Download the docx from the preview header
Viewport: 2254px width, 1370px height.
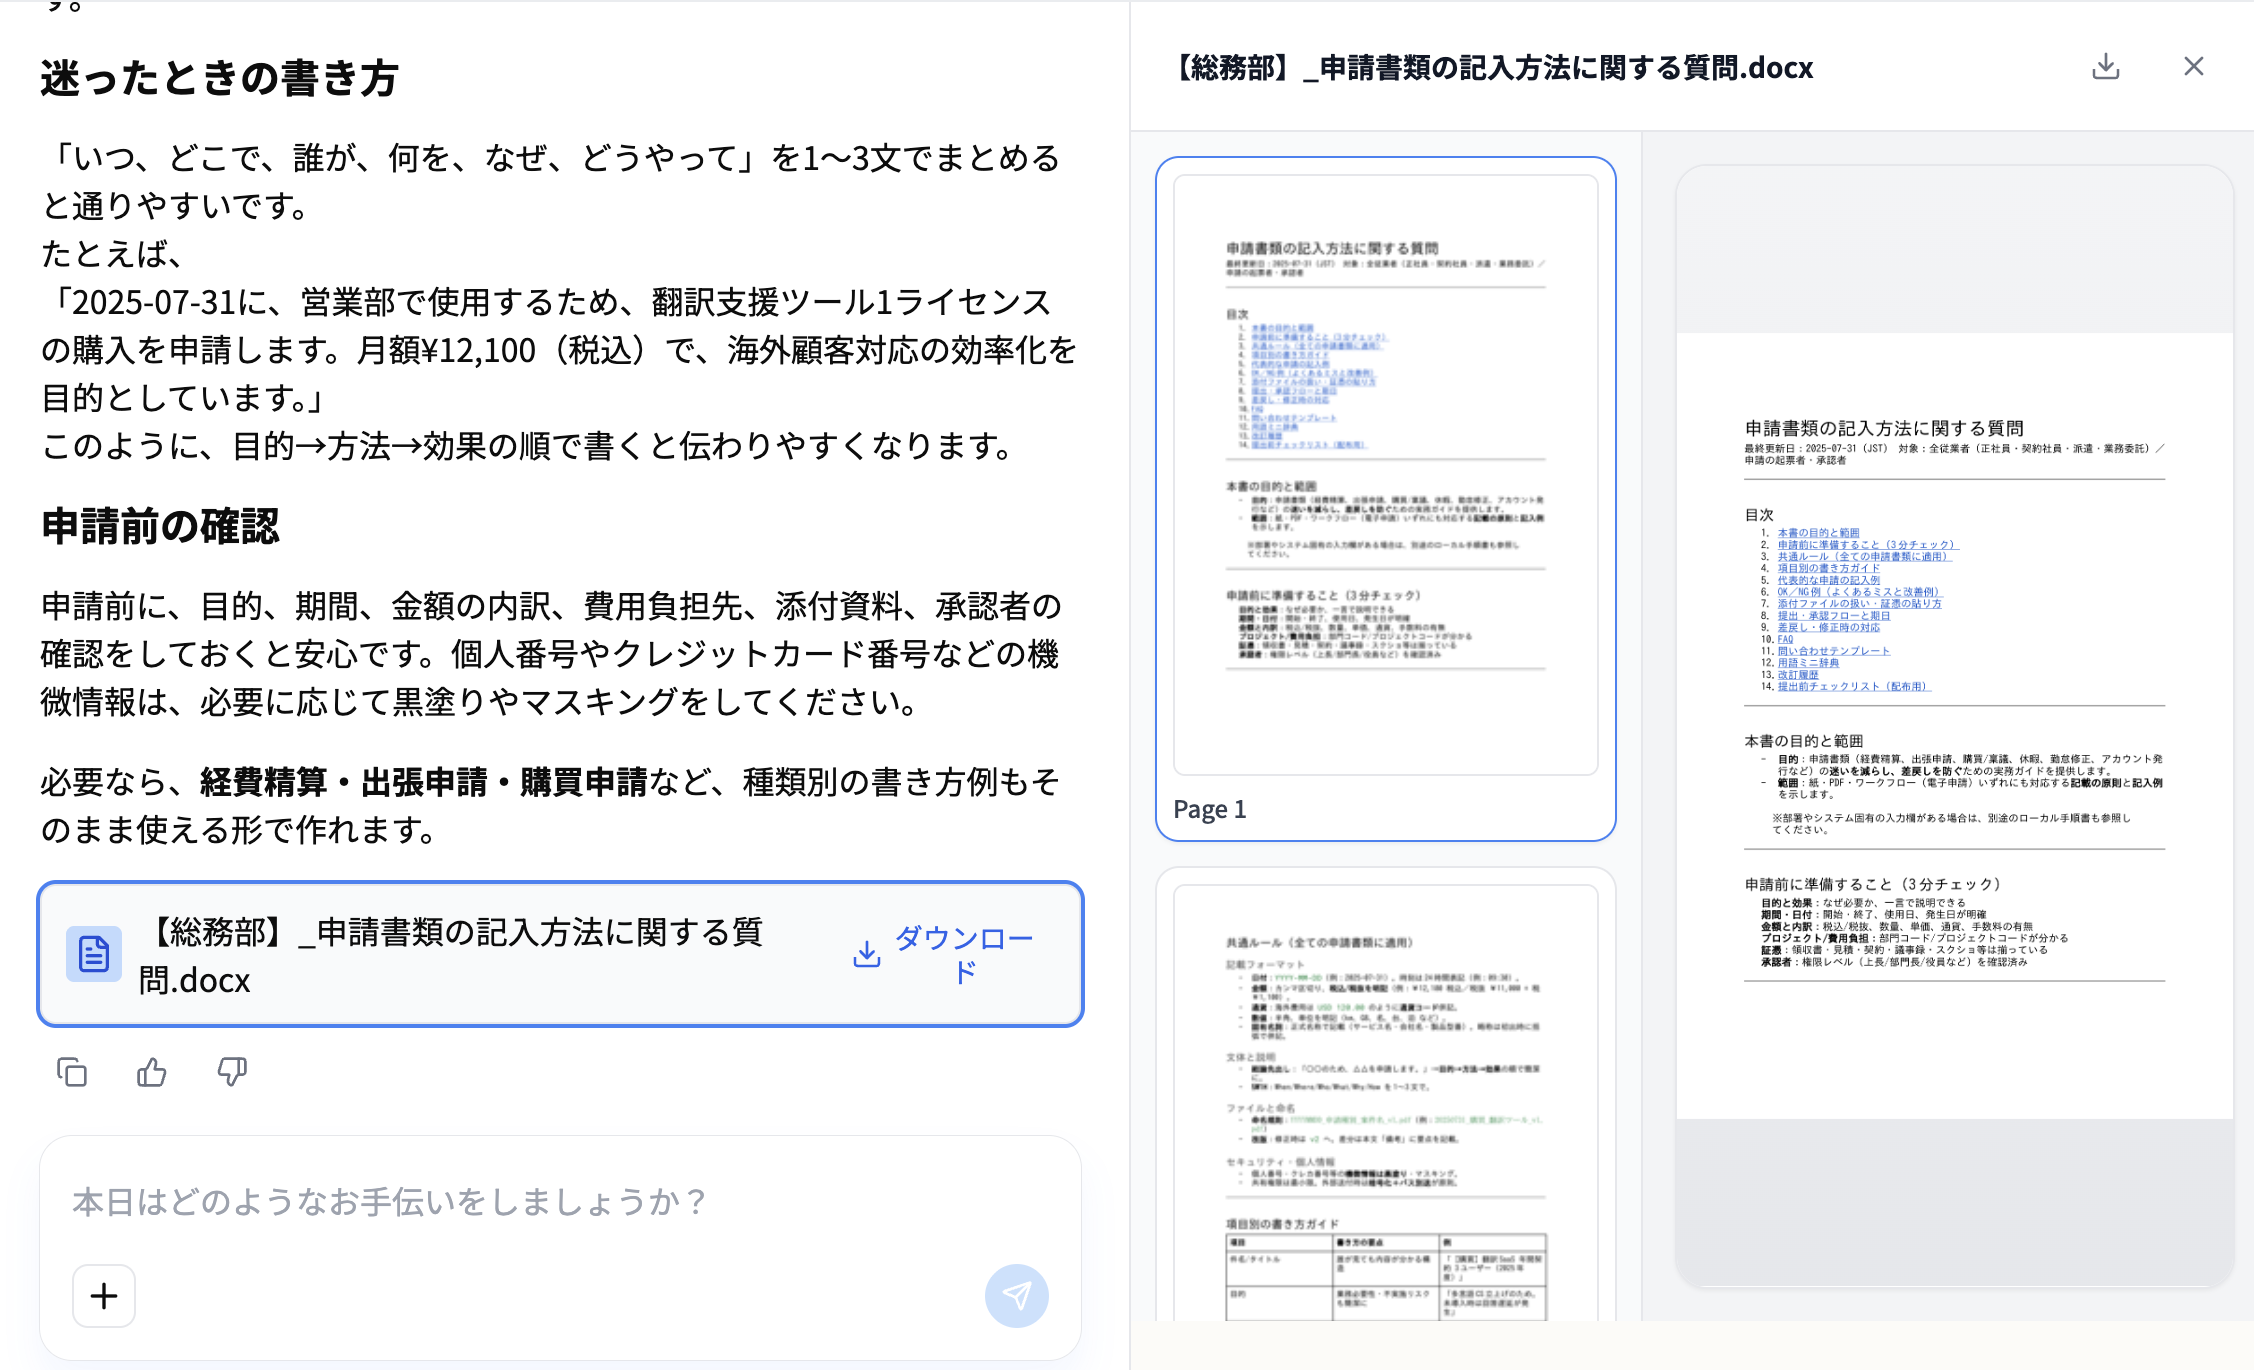(x=2105, y=67)
